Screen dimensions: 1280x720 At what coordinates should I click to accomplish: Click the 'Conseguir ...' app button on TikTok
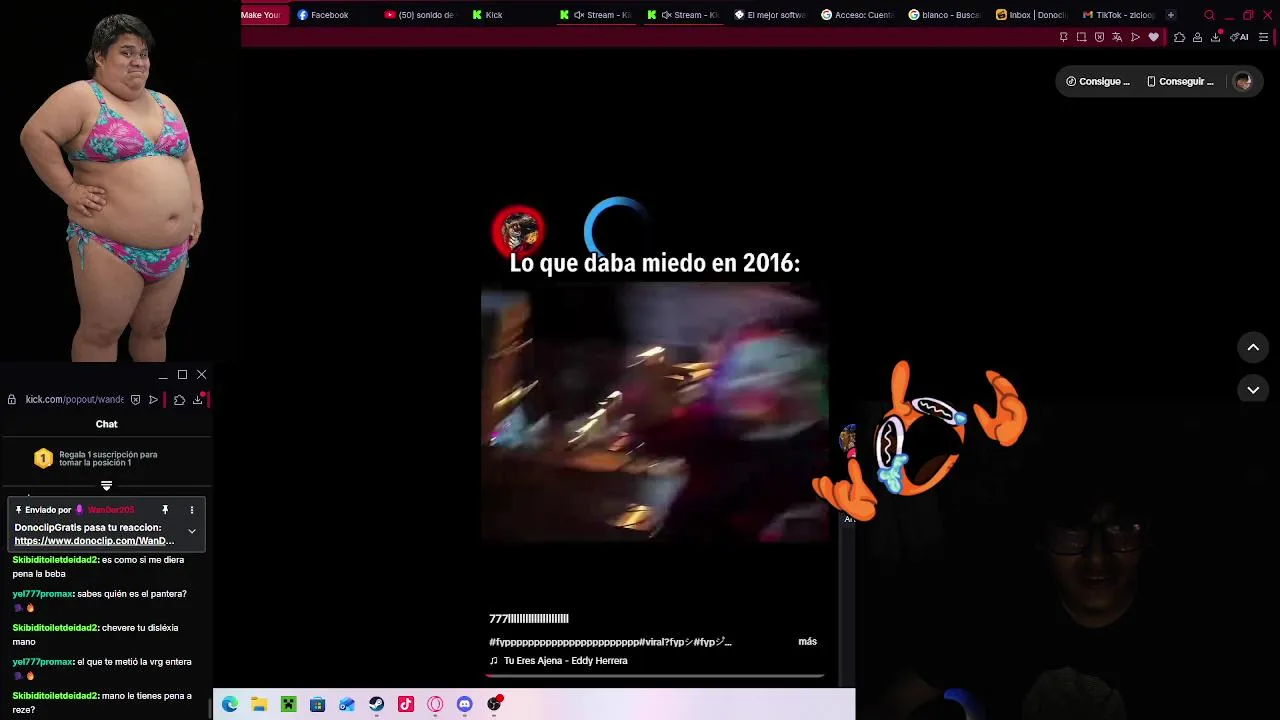[1180, 82]
